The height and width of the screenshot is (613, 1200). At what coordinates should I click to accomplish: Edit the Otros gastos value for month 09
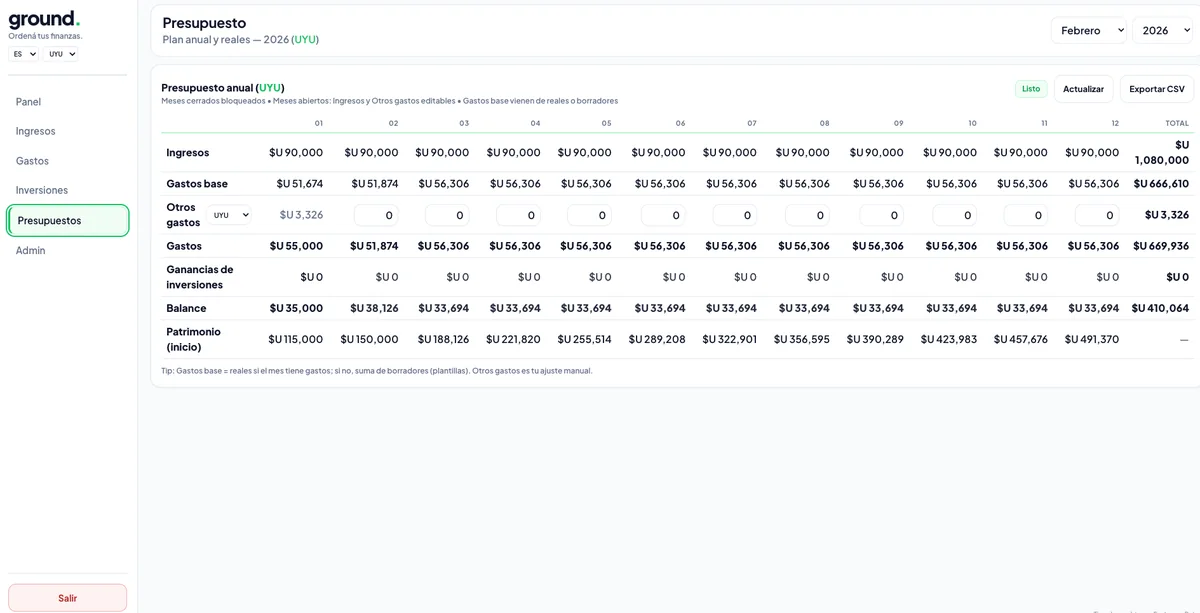coord(881,215)
